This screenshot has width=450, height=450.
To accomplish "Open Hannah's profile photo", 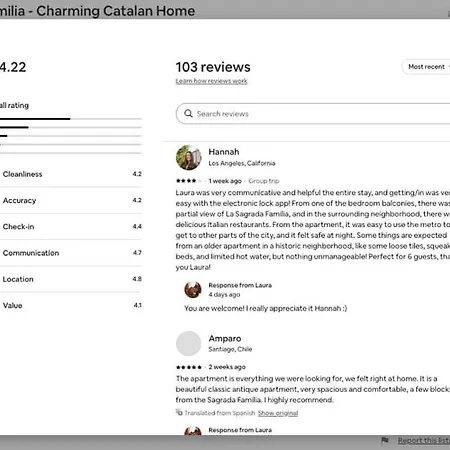I will click(x=189, y=157).
